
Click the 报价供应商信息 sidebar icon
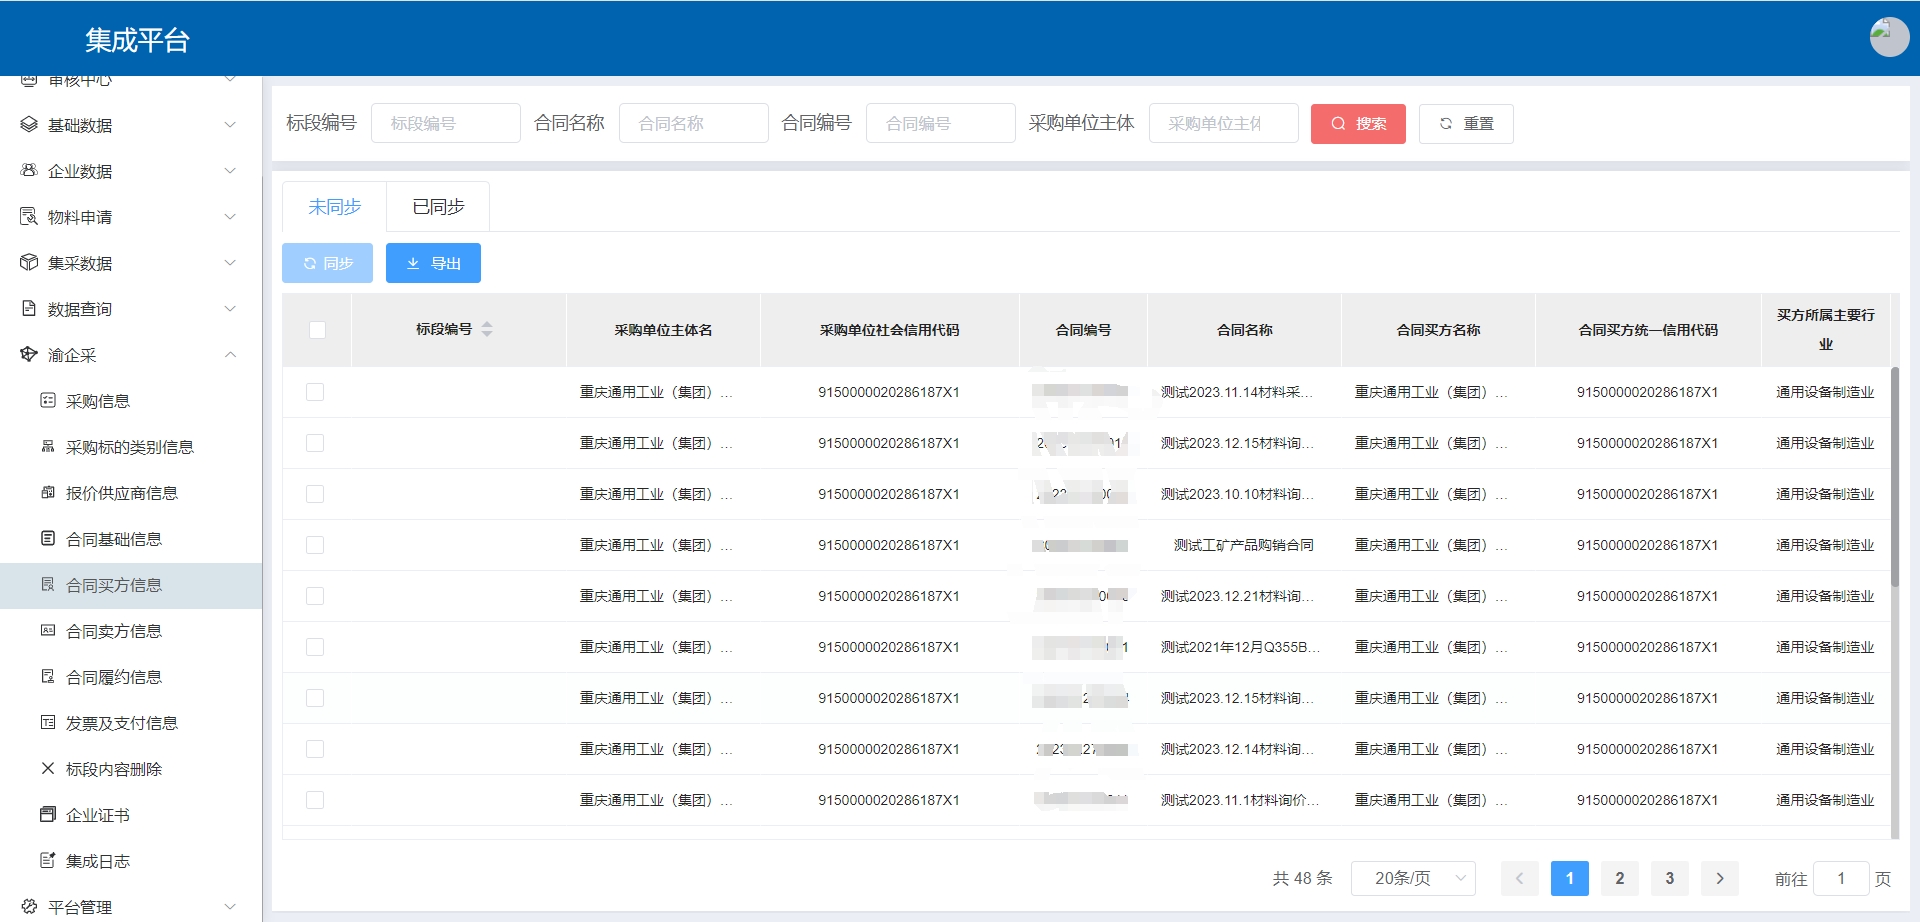(47, 493)
